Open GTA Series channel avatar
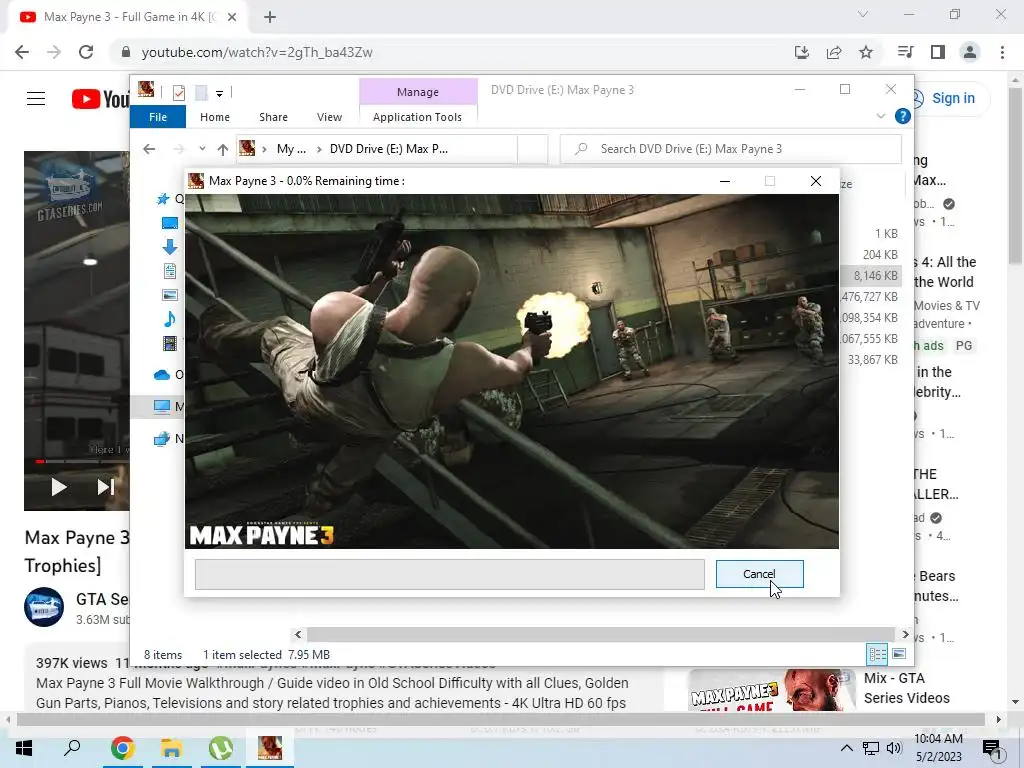This screenshot has height=768, width=1024. 44,607
